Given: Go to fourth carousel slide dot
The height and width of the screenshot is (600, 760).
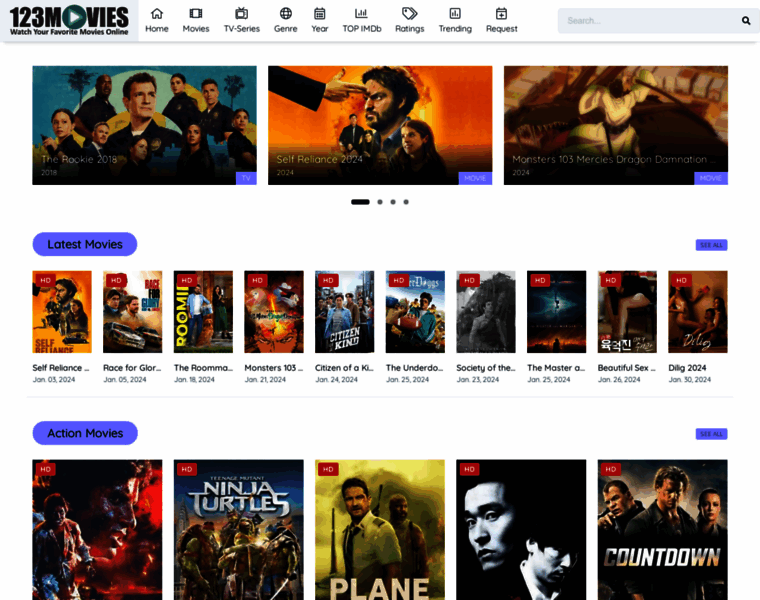Looking at the screenshot, I should click(406, 202).
